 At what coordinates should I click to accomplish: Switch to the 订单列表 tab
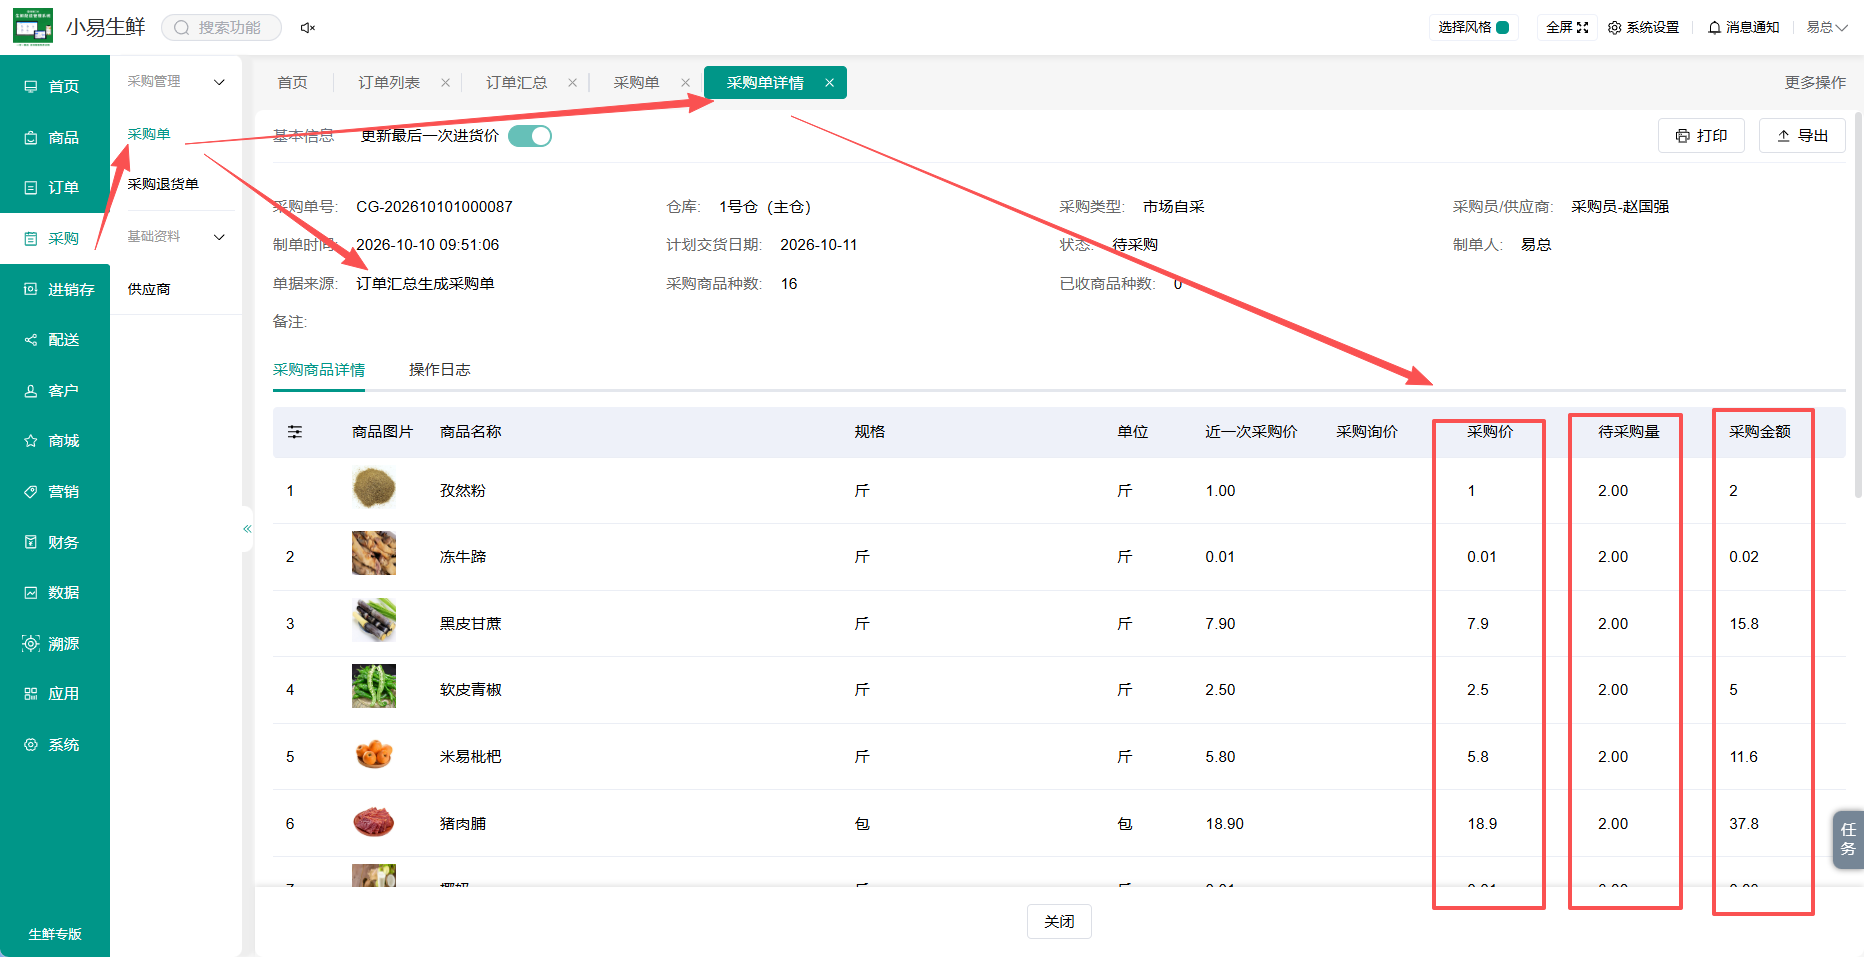pyautogui.click(x=389, y=83)
